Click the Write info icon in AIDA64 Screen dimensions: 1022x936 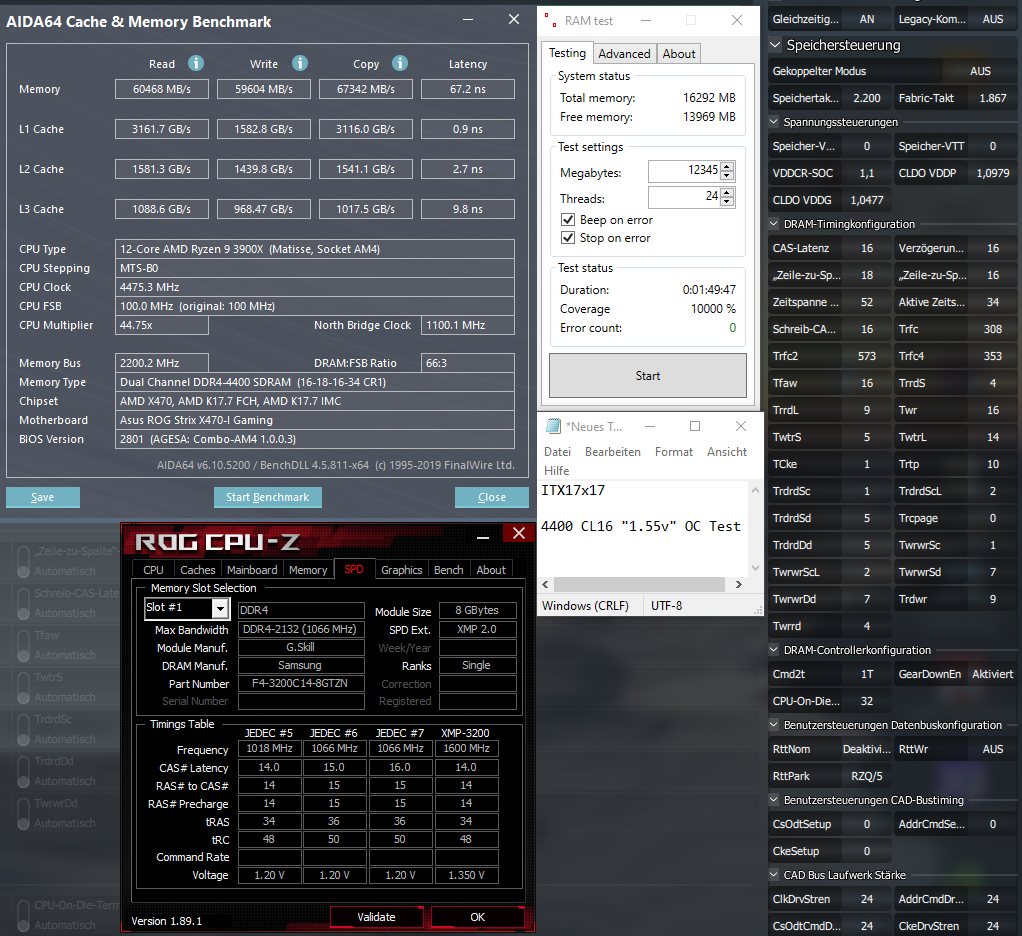[300, 63]
